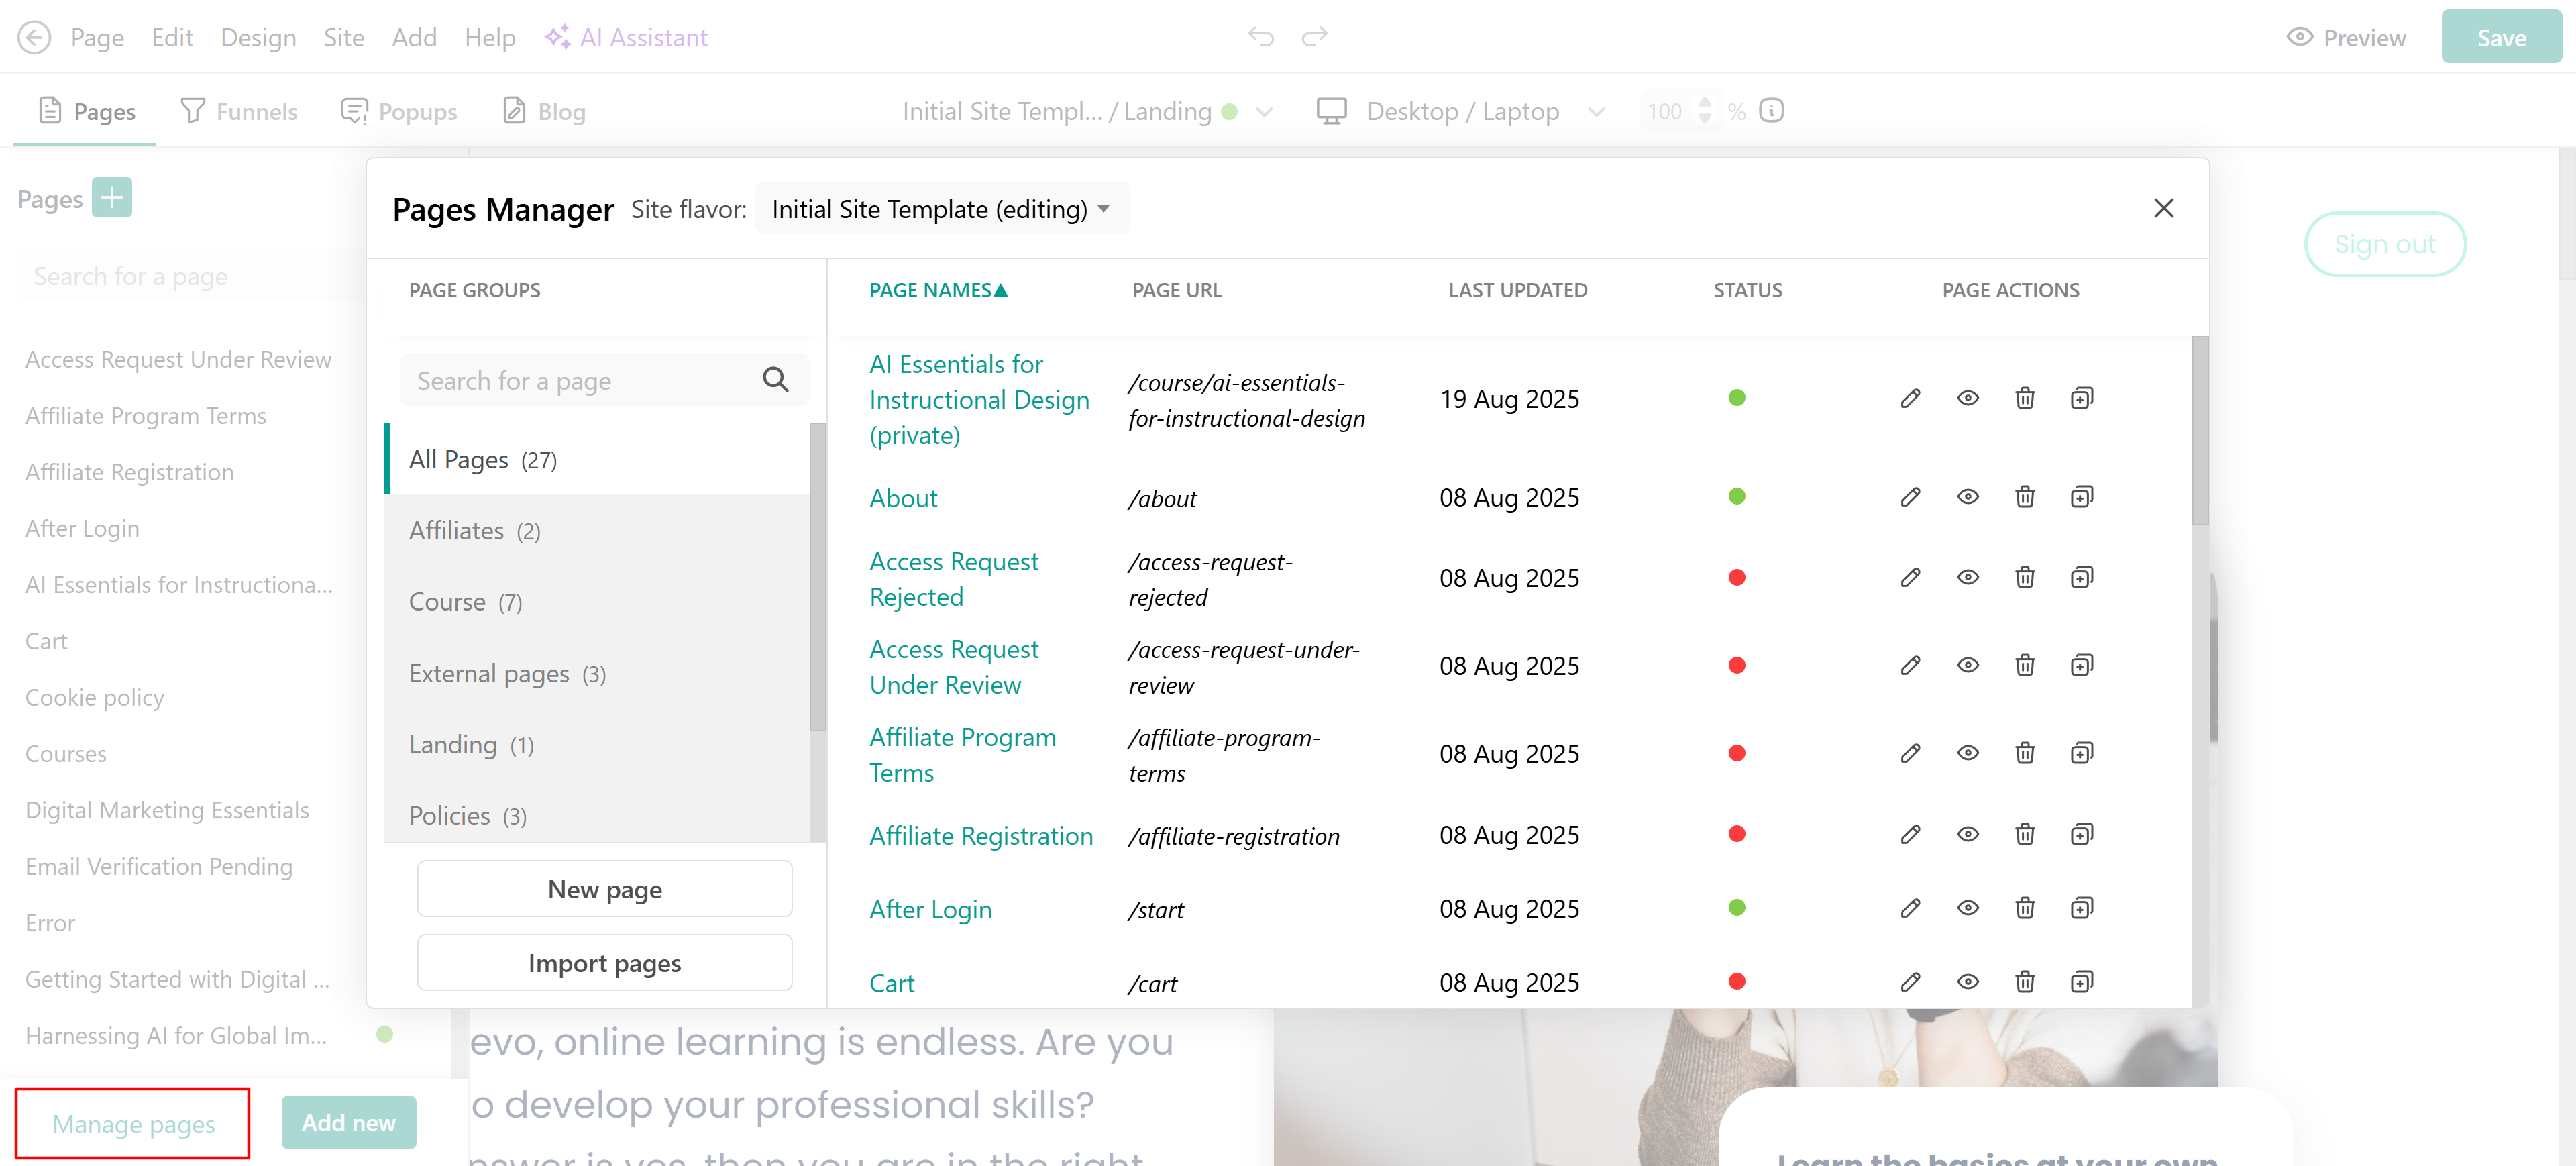Delete the Affiliate Registration page
2576x1166 pixels.
tap(2024, 834)
